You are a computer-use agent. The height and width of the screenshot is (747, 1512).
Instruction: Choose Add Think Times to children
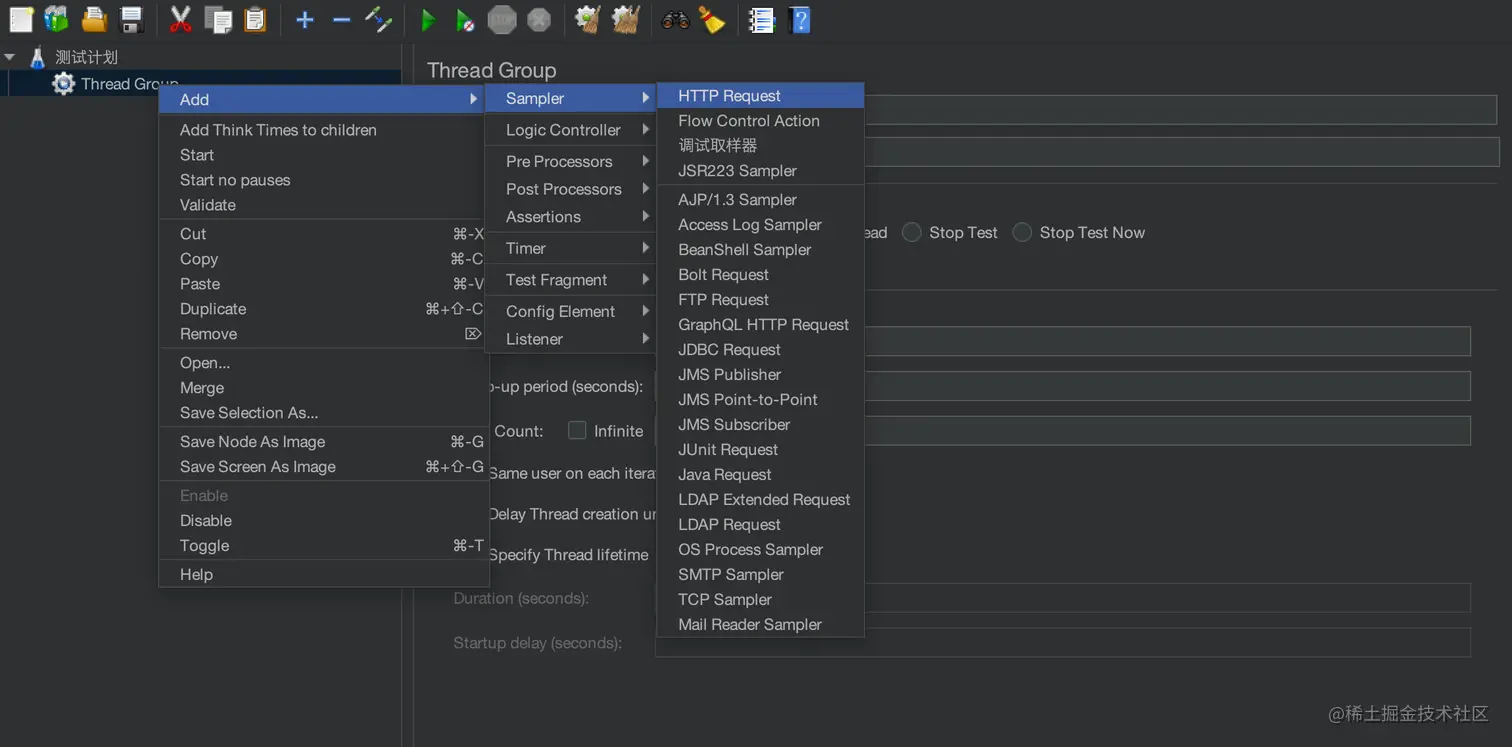322,130
